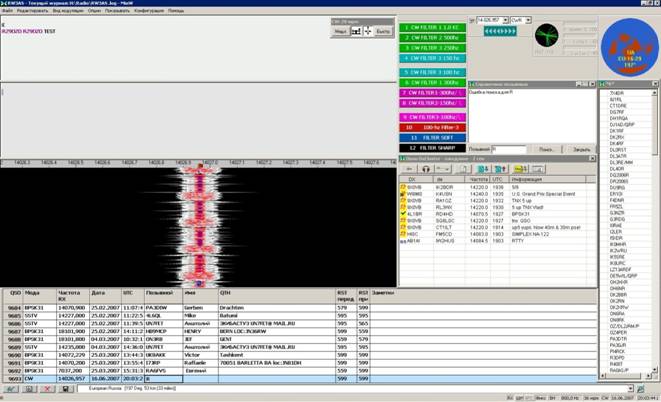Expand the European Russia info dropdown
The width and height of the screenshot is (661, 402).
pyautogui.click(x=631, y=389)
